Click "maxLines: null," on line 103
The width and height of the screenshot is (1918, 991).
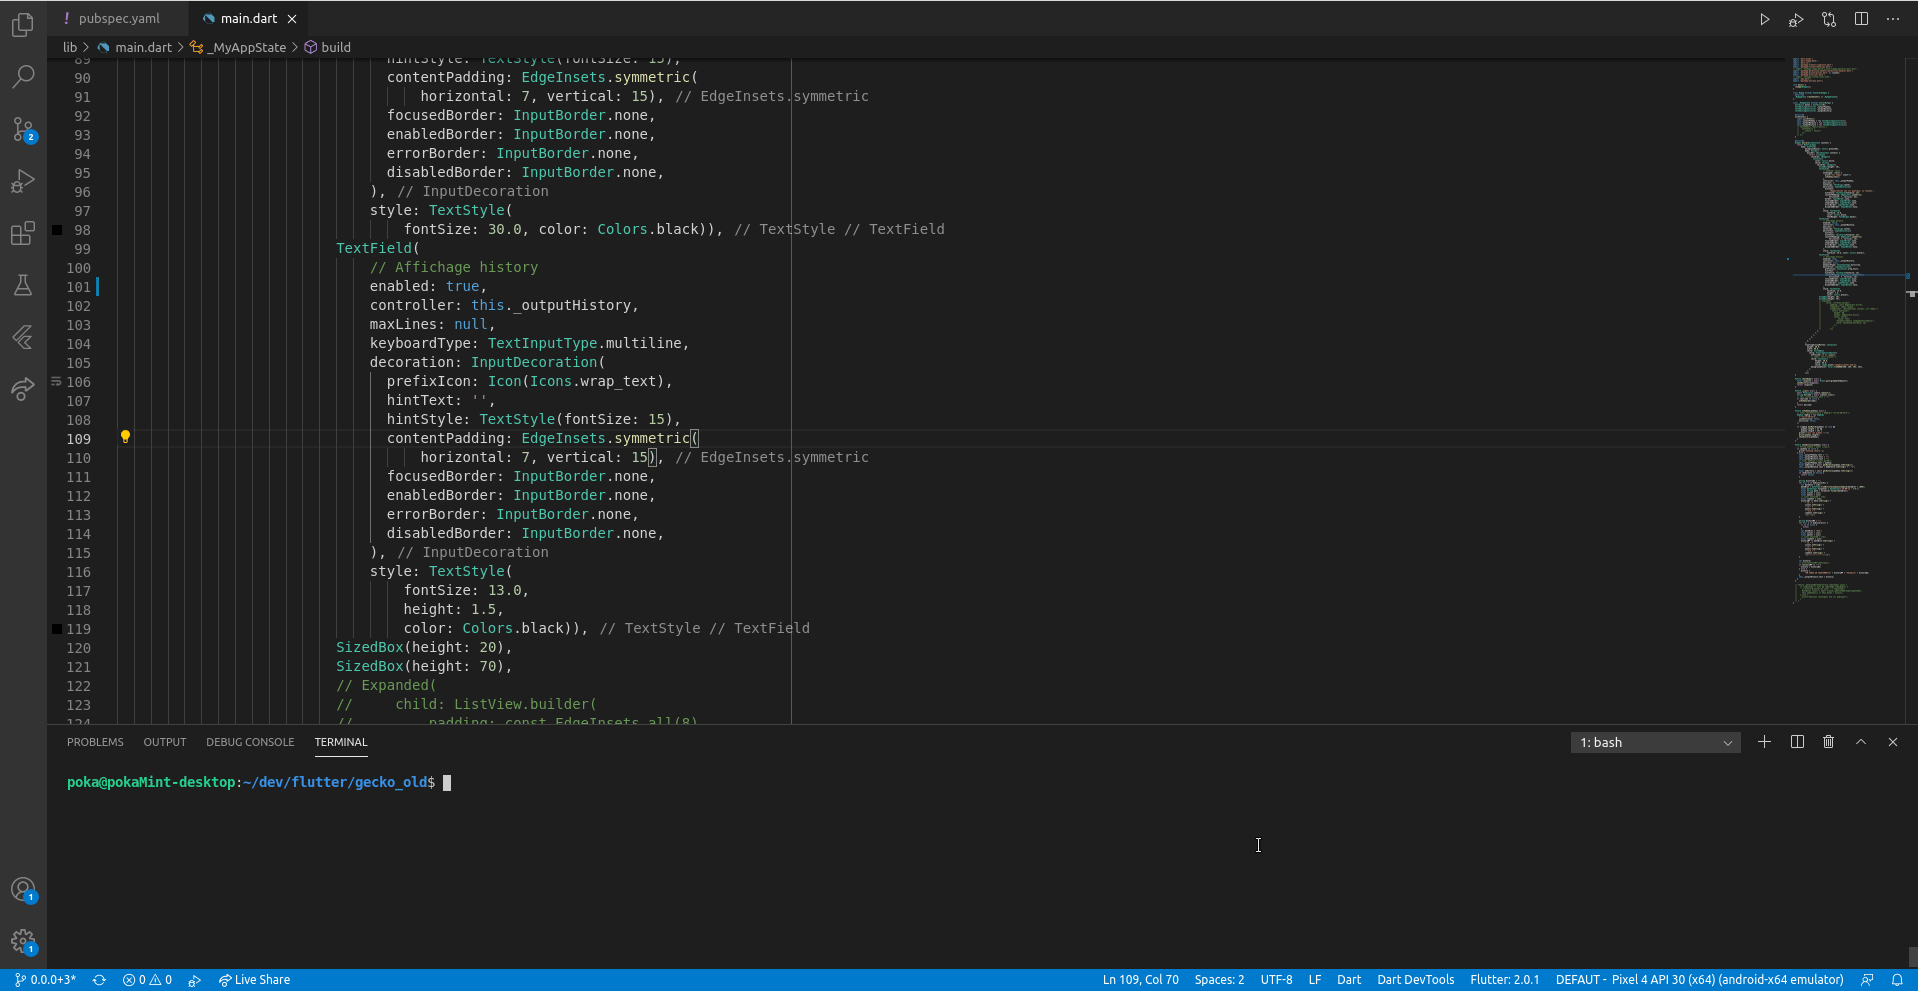(x=432, y=324)
